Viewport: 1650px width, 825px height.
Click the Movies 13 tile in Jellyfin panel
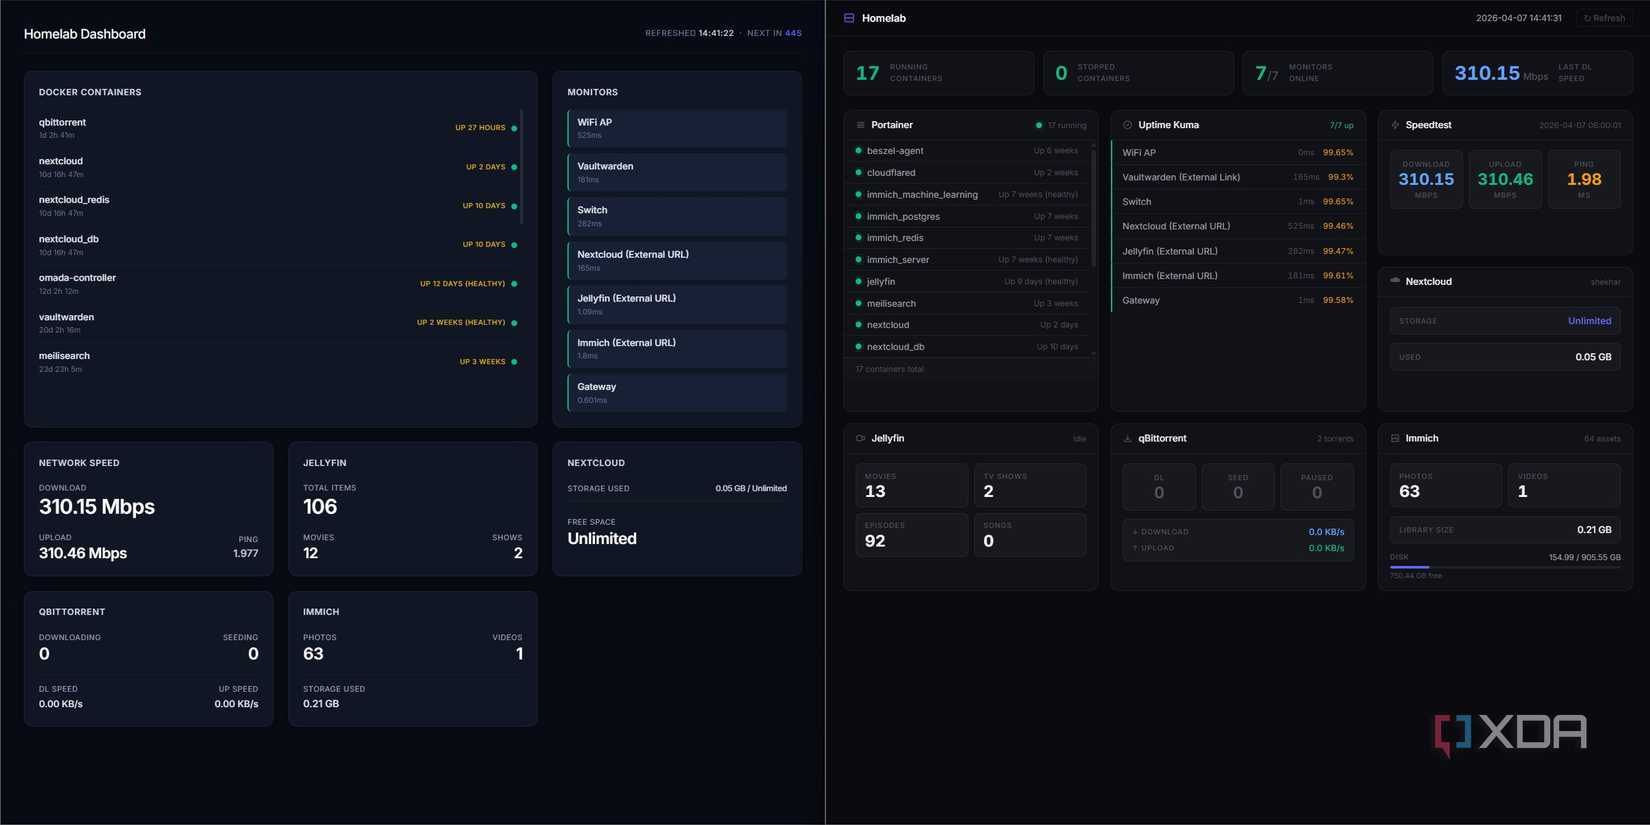pos(912,485)
